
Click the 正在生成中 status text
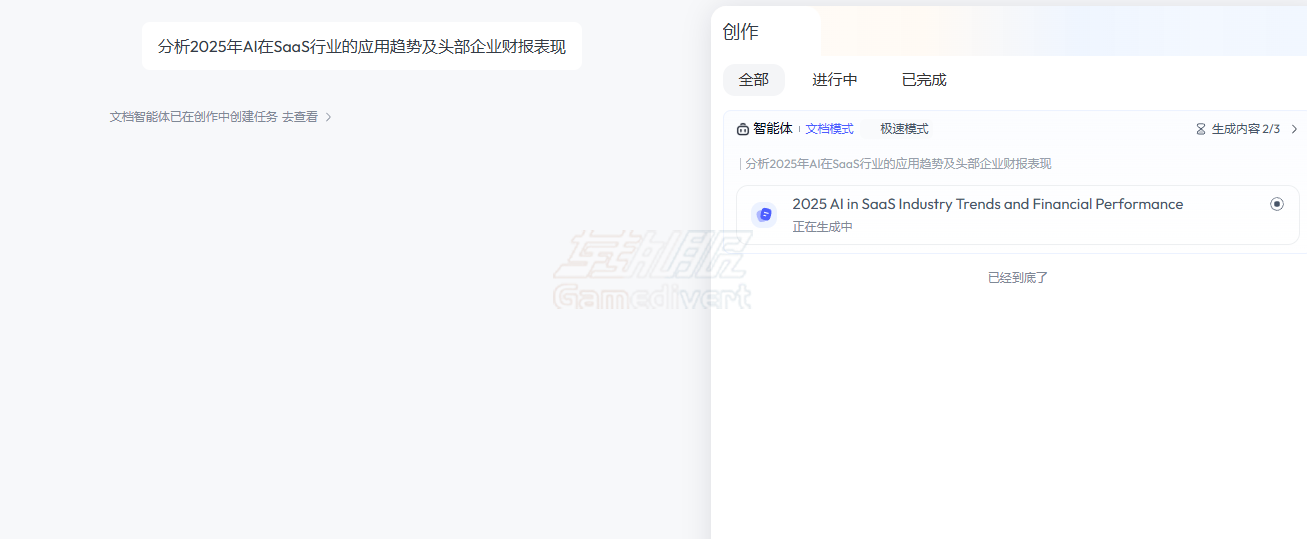pyautogui.click(x=823, y=227)
